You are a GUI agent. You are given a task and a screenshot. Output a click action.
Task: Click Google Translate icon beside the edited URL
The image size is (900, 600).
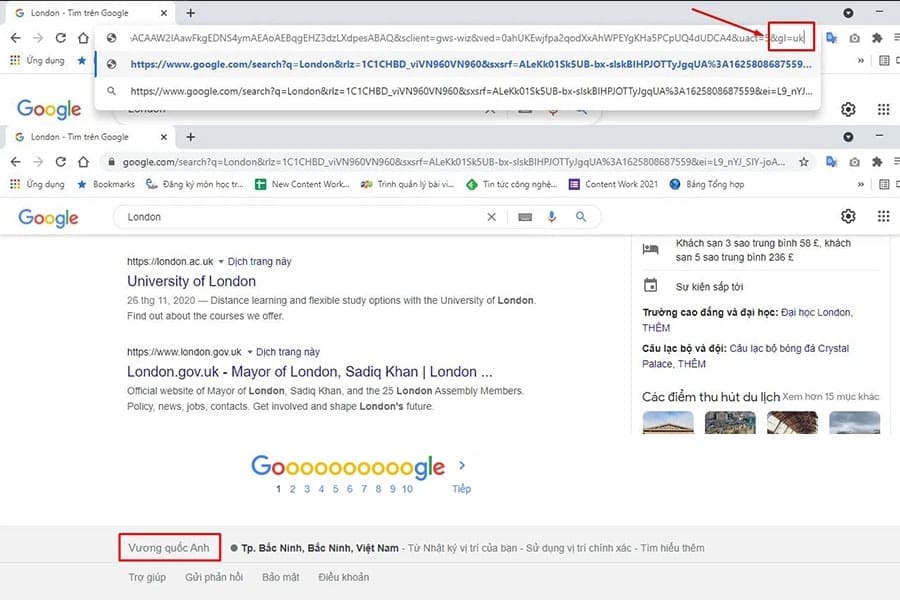click(x=831, y=38)
